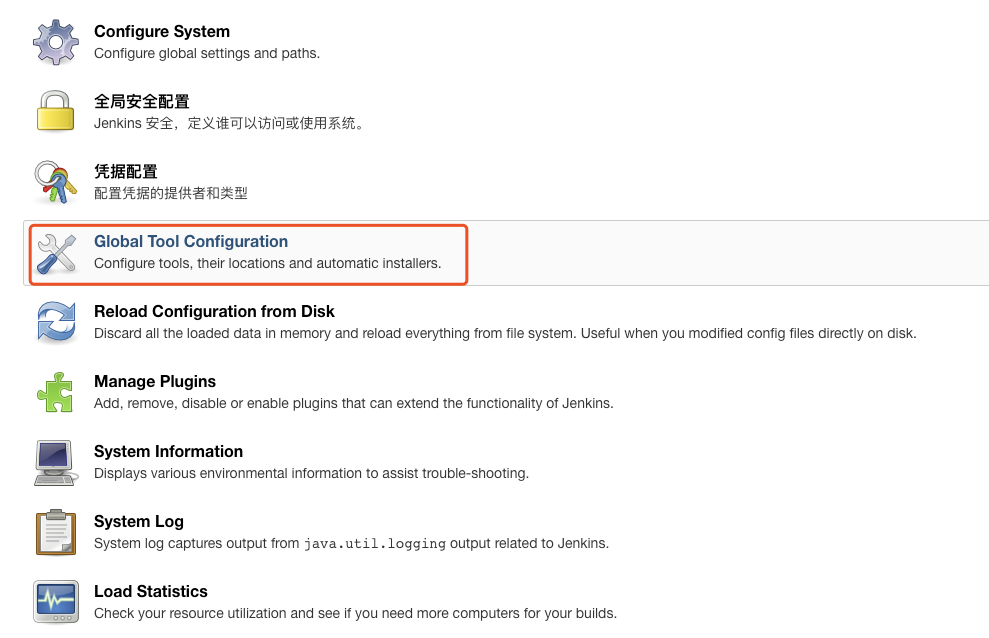Open Configure System settings
989x638 pixels.
161,31
